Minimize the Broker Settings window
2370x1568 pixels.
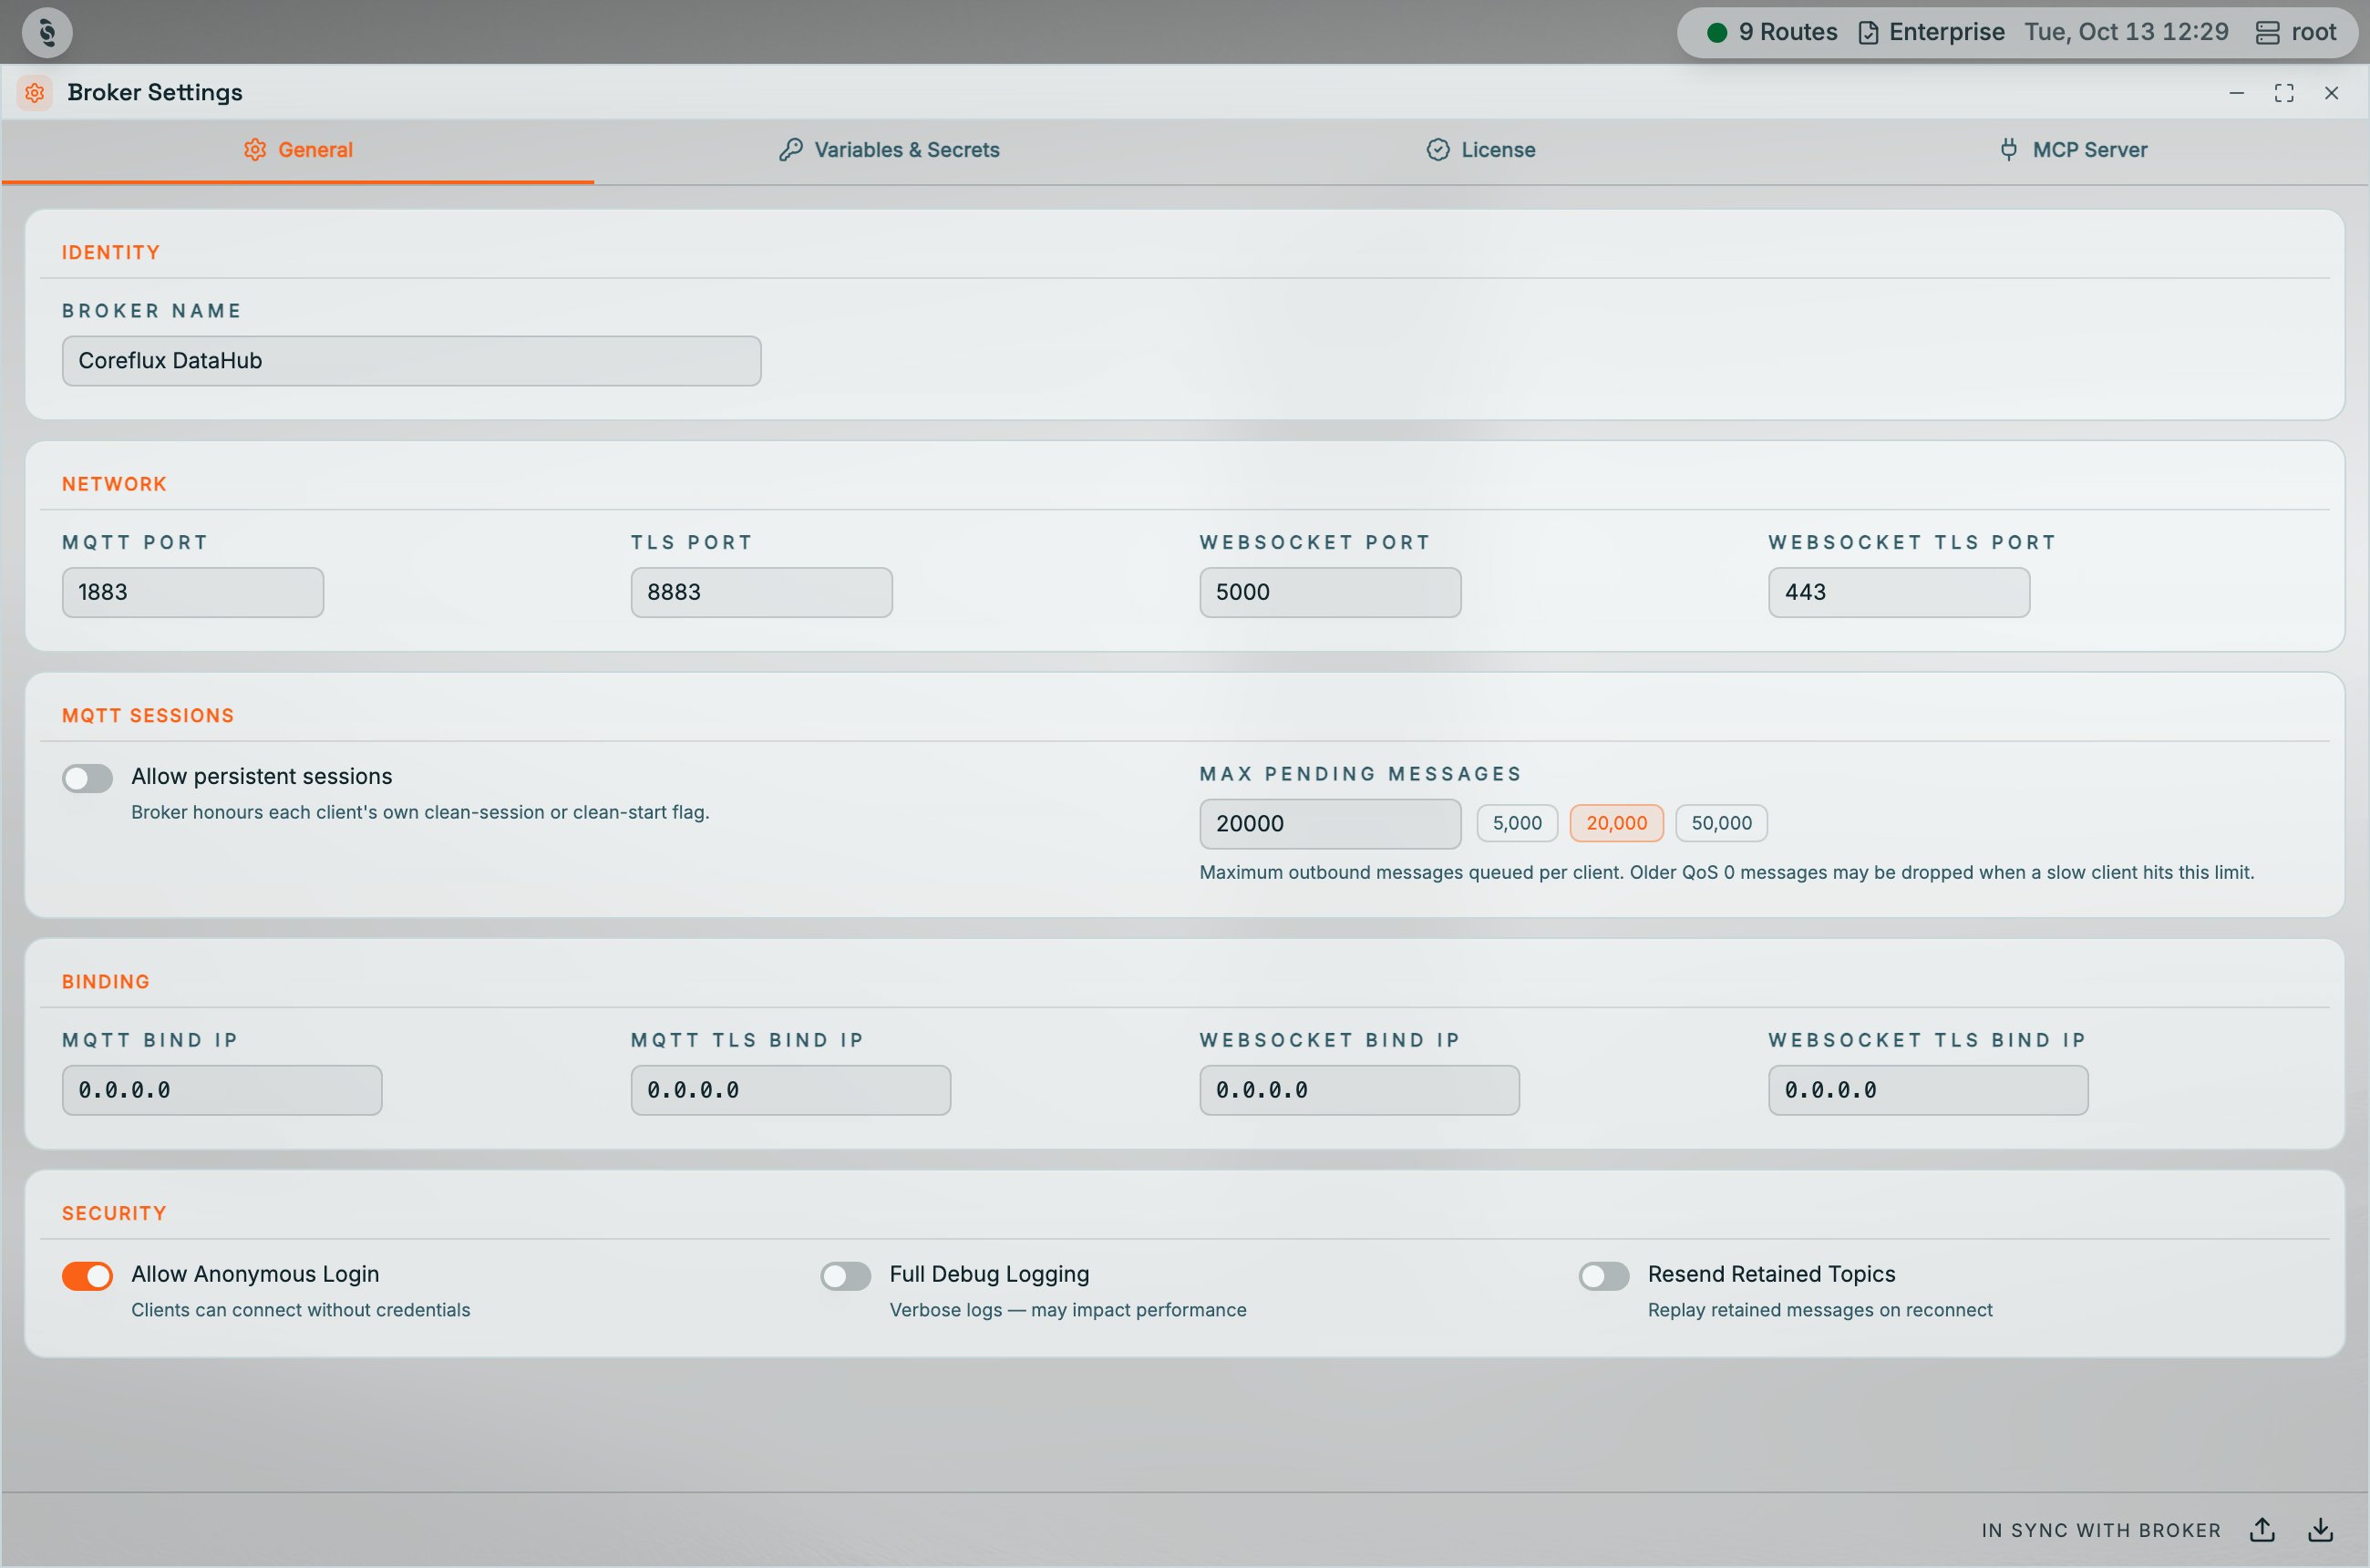click(2237, 93)
